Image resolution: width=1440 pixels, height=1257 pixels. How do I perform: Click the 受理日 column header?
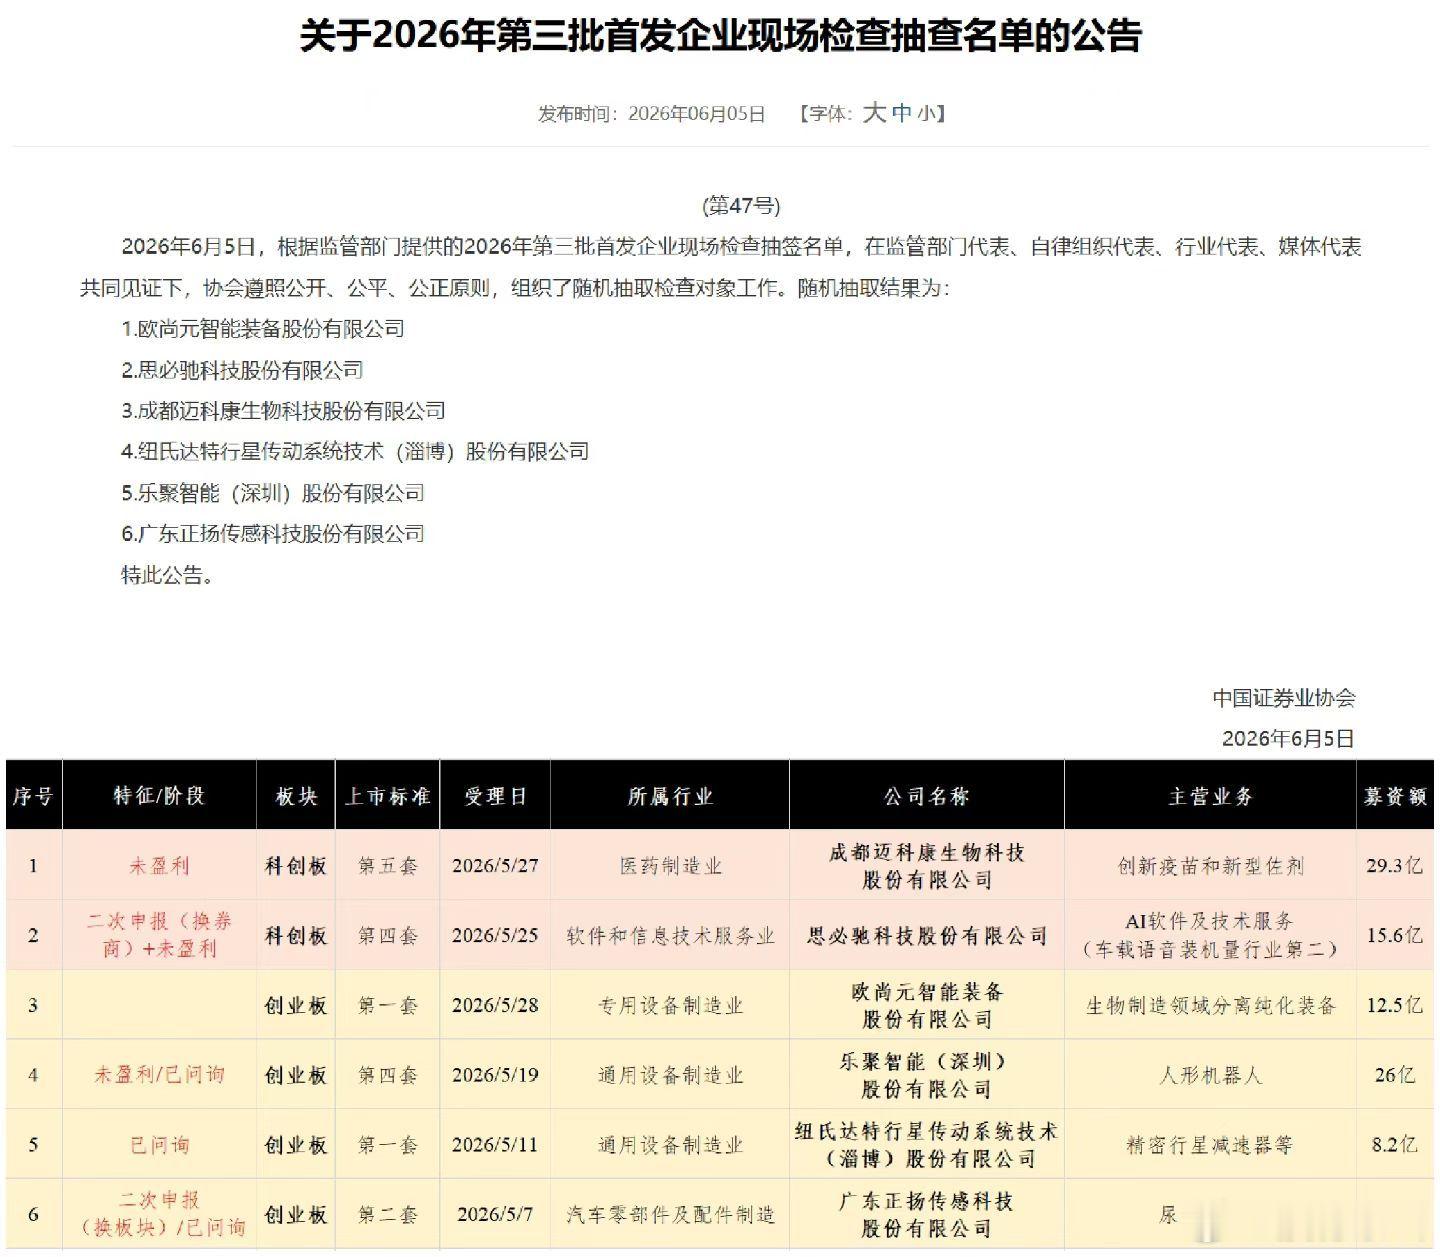(x=495, y=796)
